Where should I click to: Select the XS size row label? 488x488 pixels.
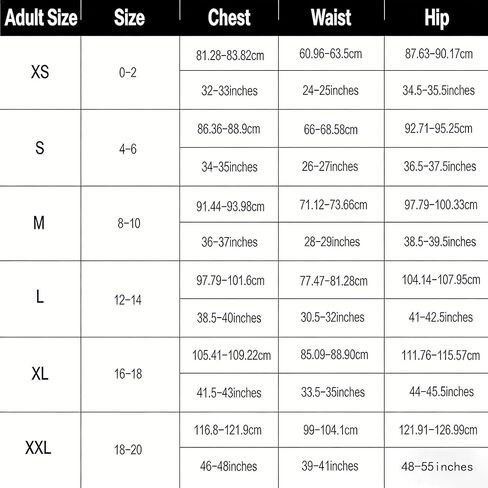(x=40, y=72)
